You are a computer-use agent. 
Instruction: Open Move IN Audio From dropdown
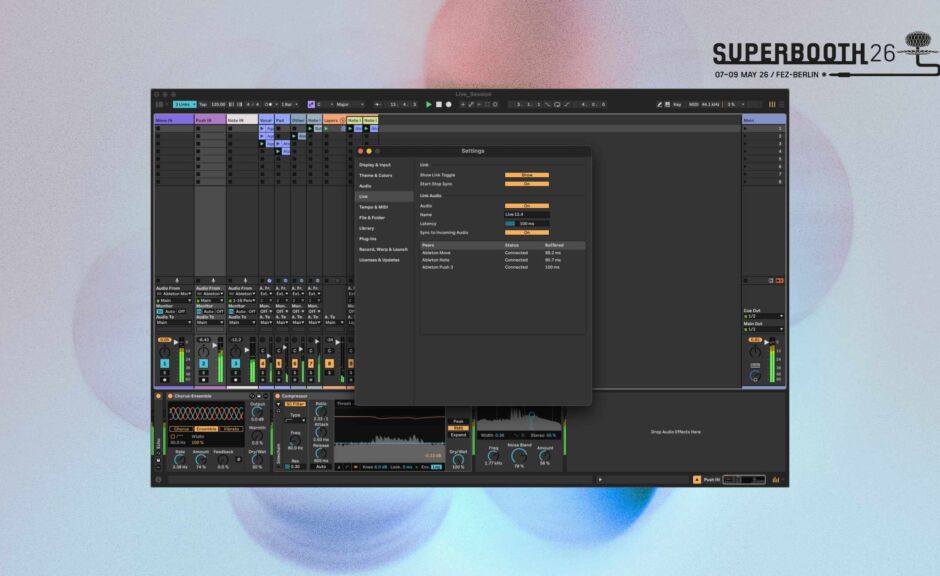(174, 294)
